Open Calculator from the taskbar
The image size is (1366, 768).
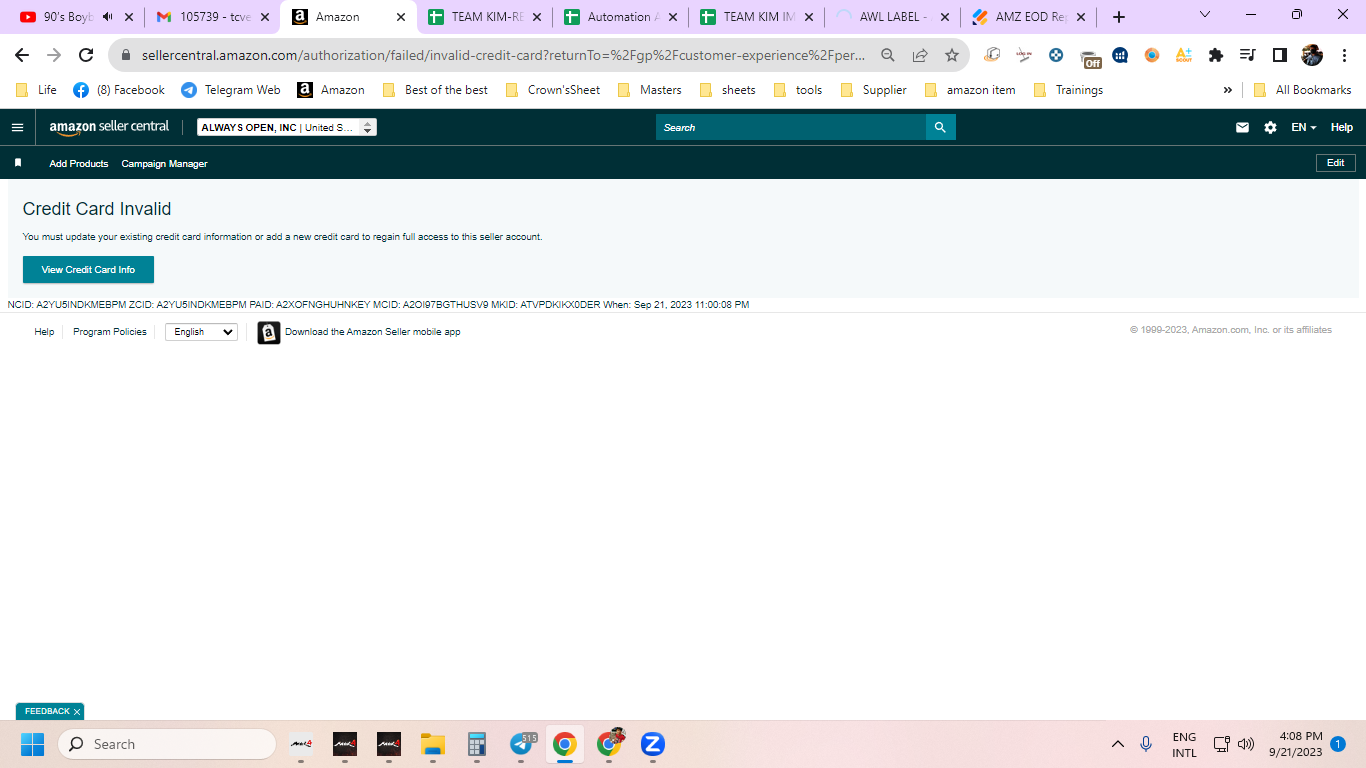point(477,744)
